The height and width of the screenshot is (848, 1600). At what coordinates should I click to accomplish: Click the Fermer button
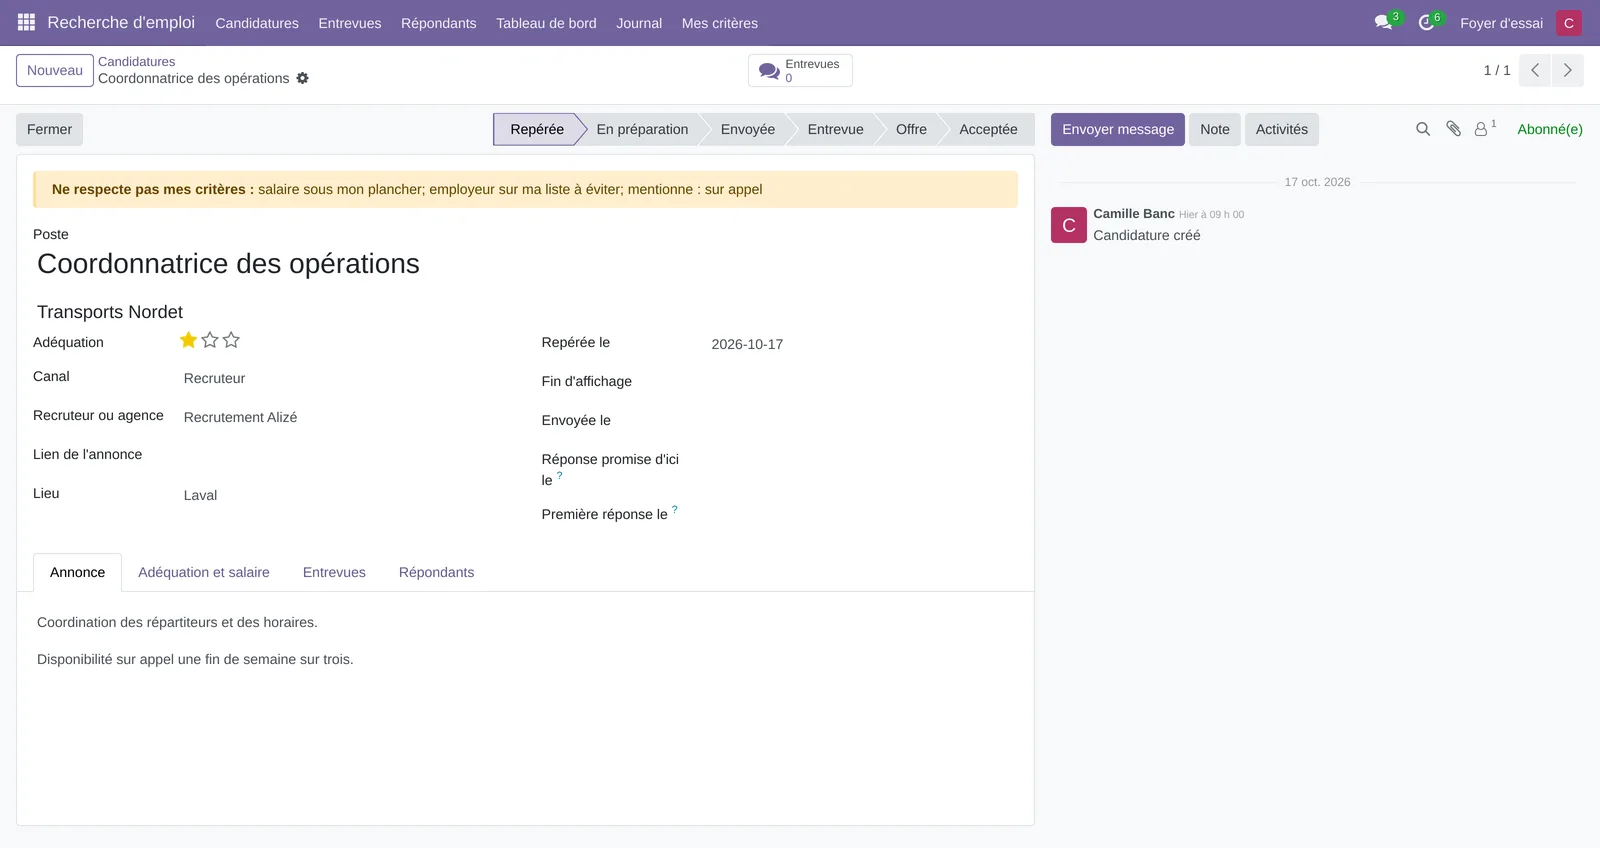pyautogui.click(x=49, y=129)
